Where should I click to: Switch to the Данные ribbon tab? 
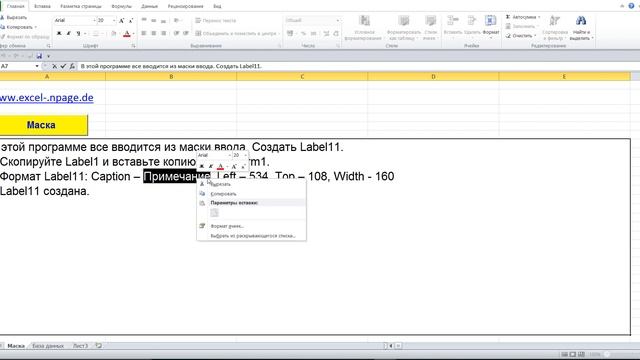149,7
